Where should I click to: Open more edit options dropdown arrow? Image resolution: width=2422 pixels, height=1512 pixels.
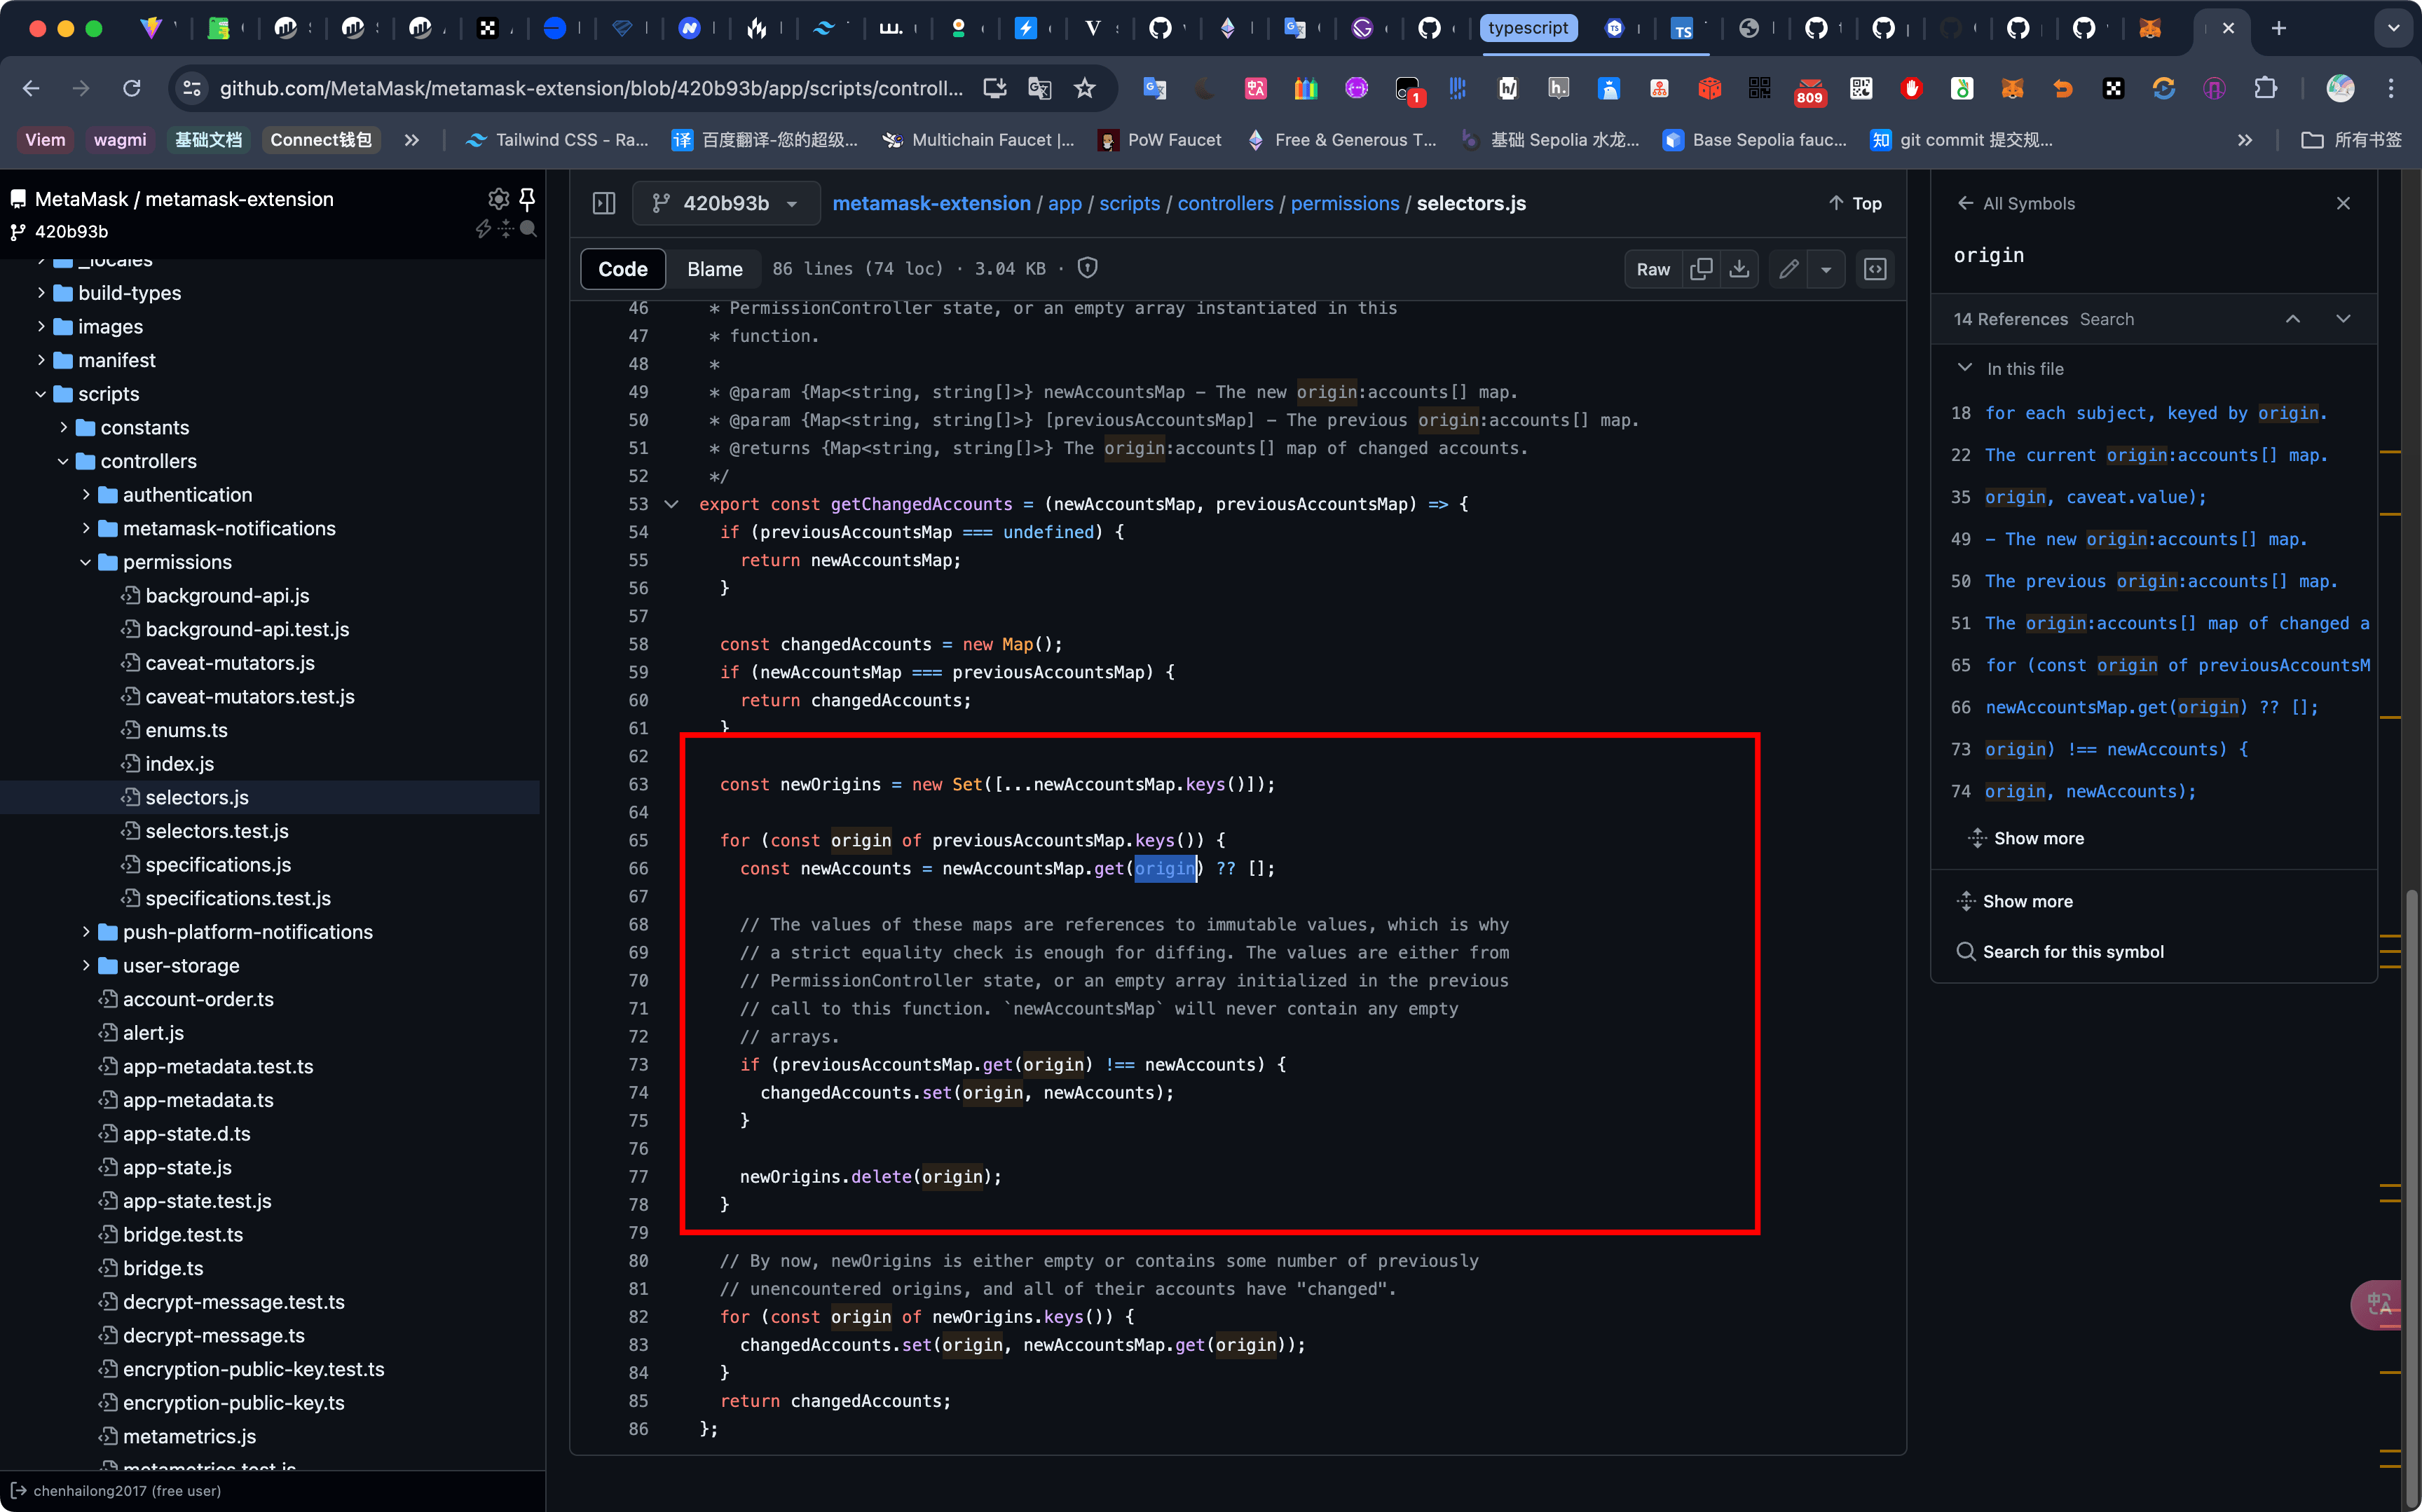tap(1826, 269)
